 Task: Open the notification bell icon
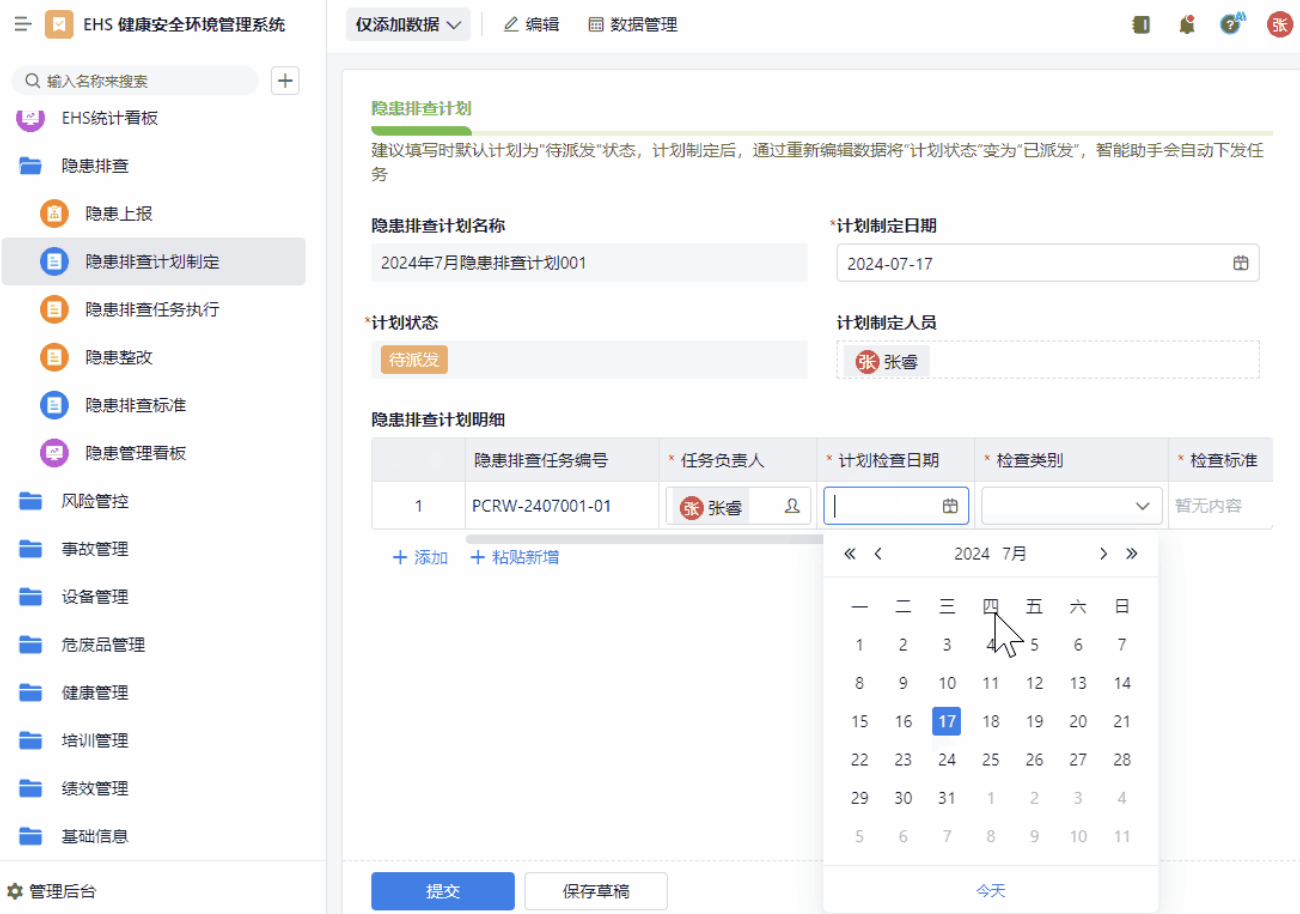(1187, 25)
